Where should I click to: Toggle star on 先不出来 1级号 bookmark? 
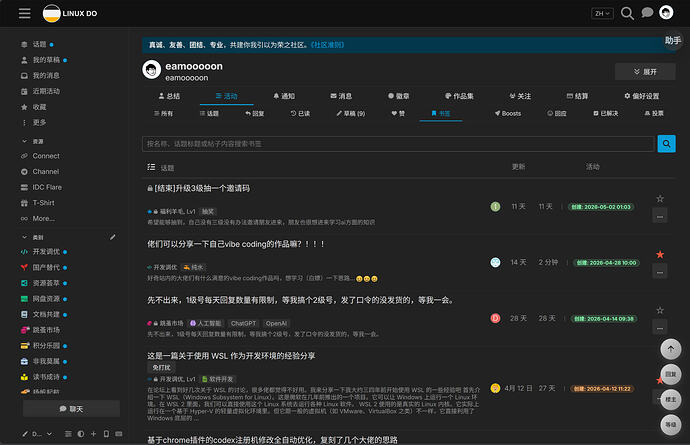(660, 311)
